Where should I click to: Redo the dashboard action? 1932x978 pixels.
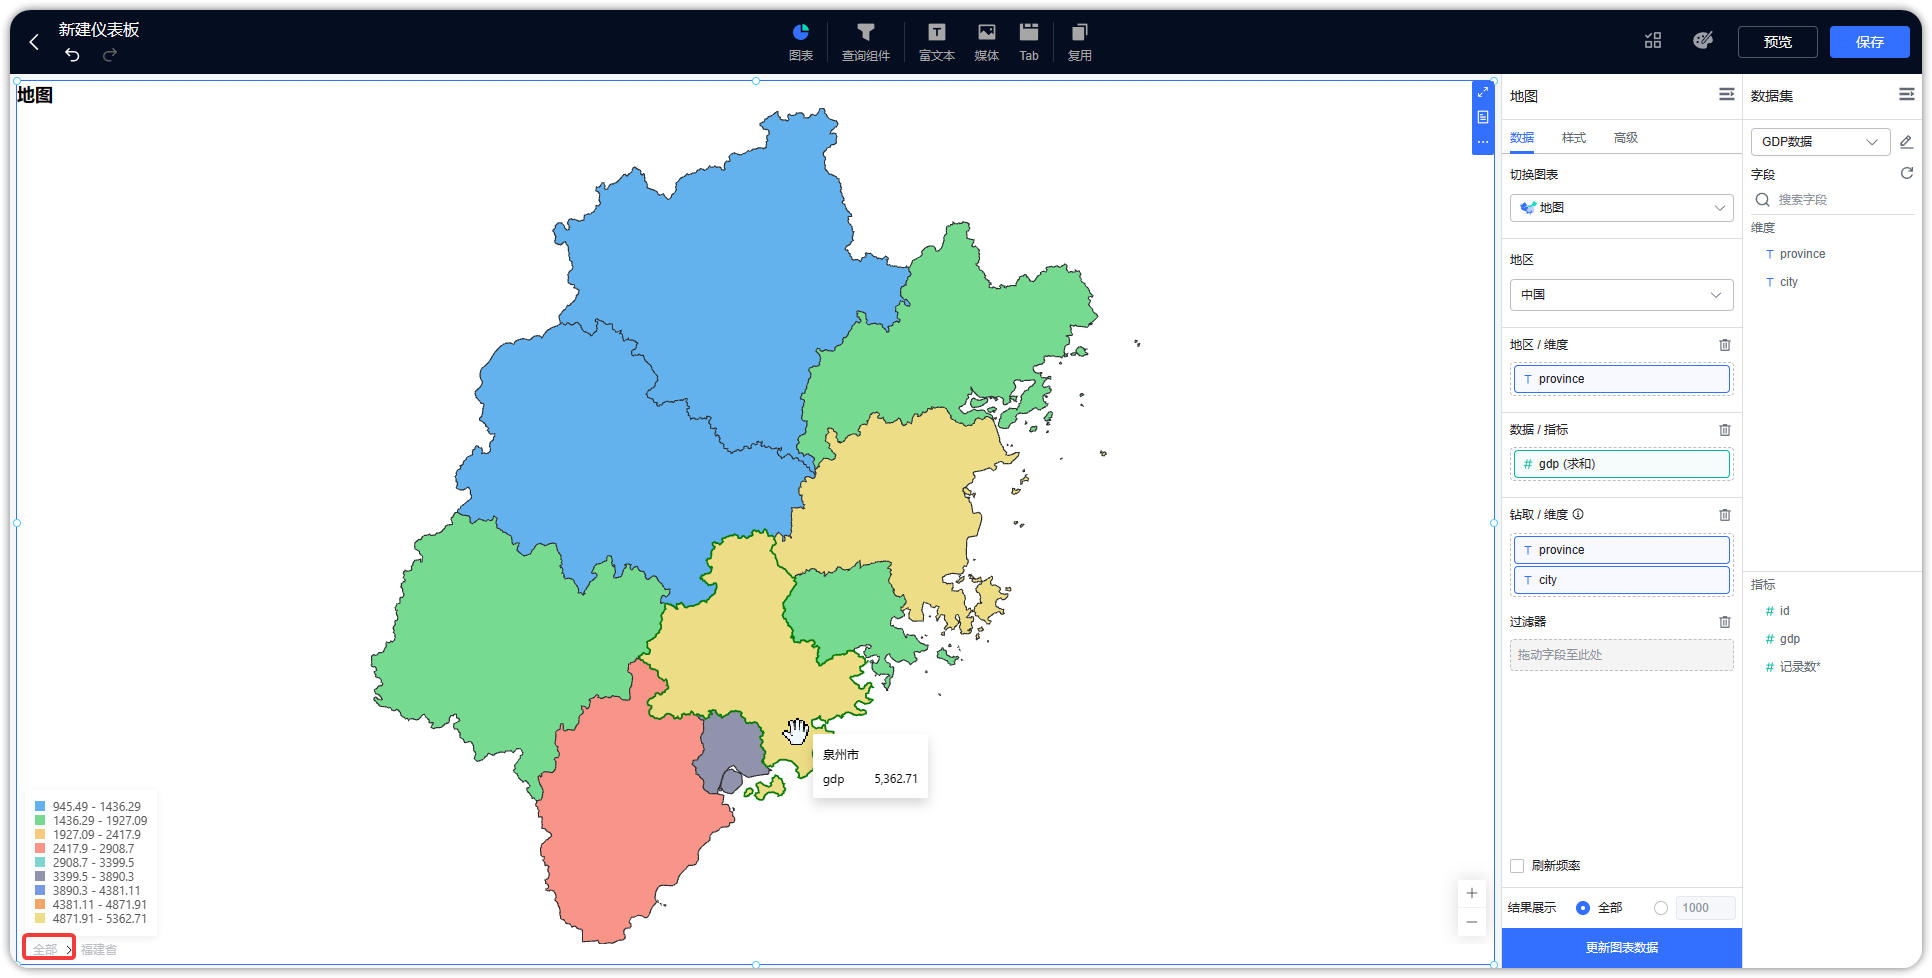(x=110, y=54)
